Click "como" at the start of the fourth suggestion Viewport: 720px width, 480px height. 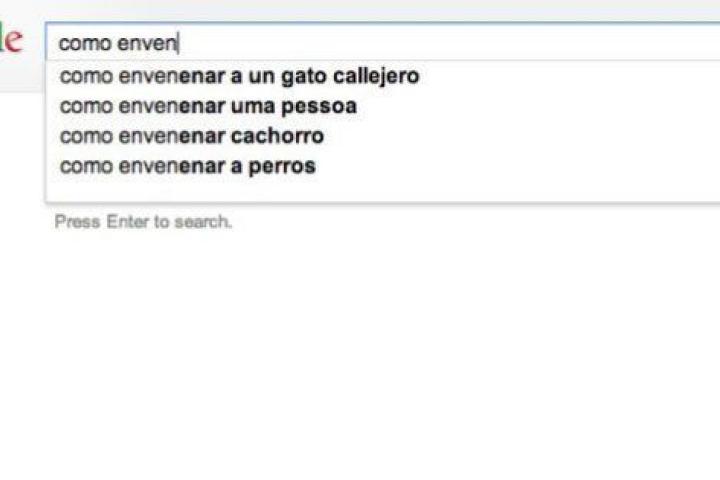click(x=85, y=166)
